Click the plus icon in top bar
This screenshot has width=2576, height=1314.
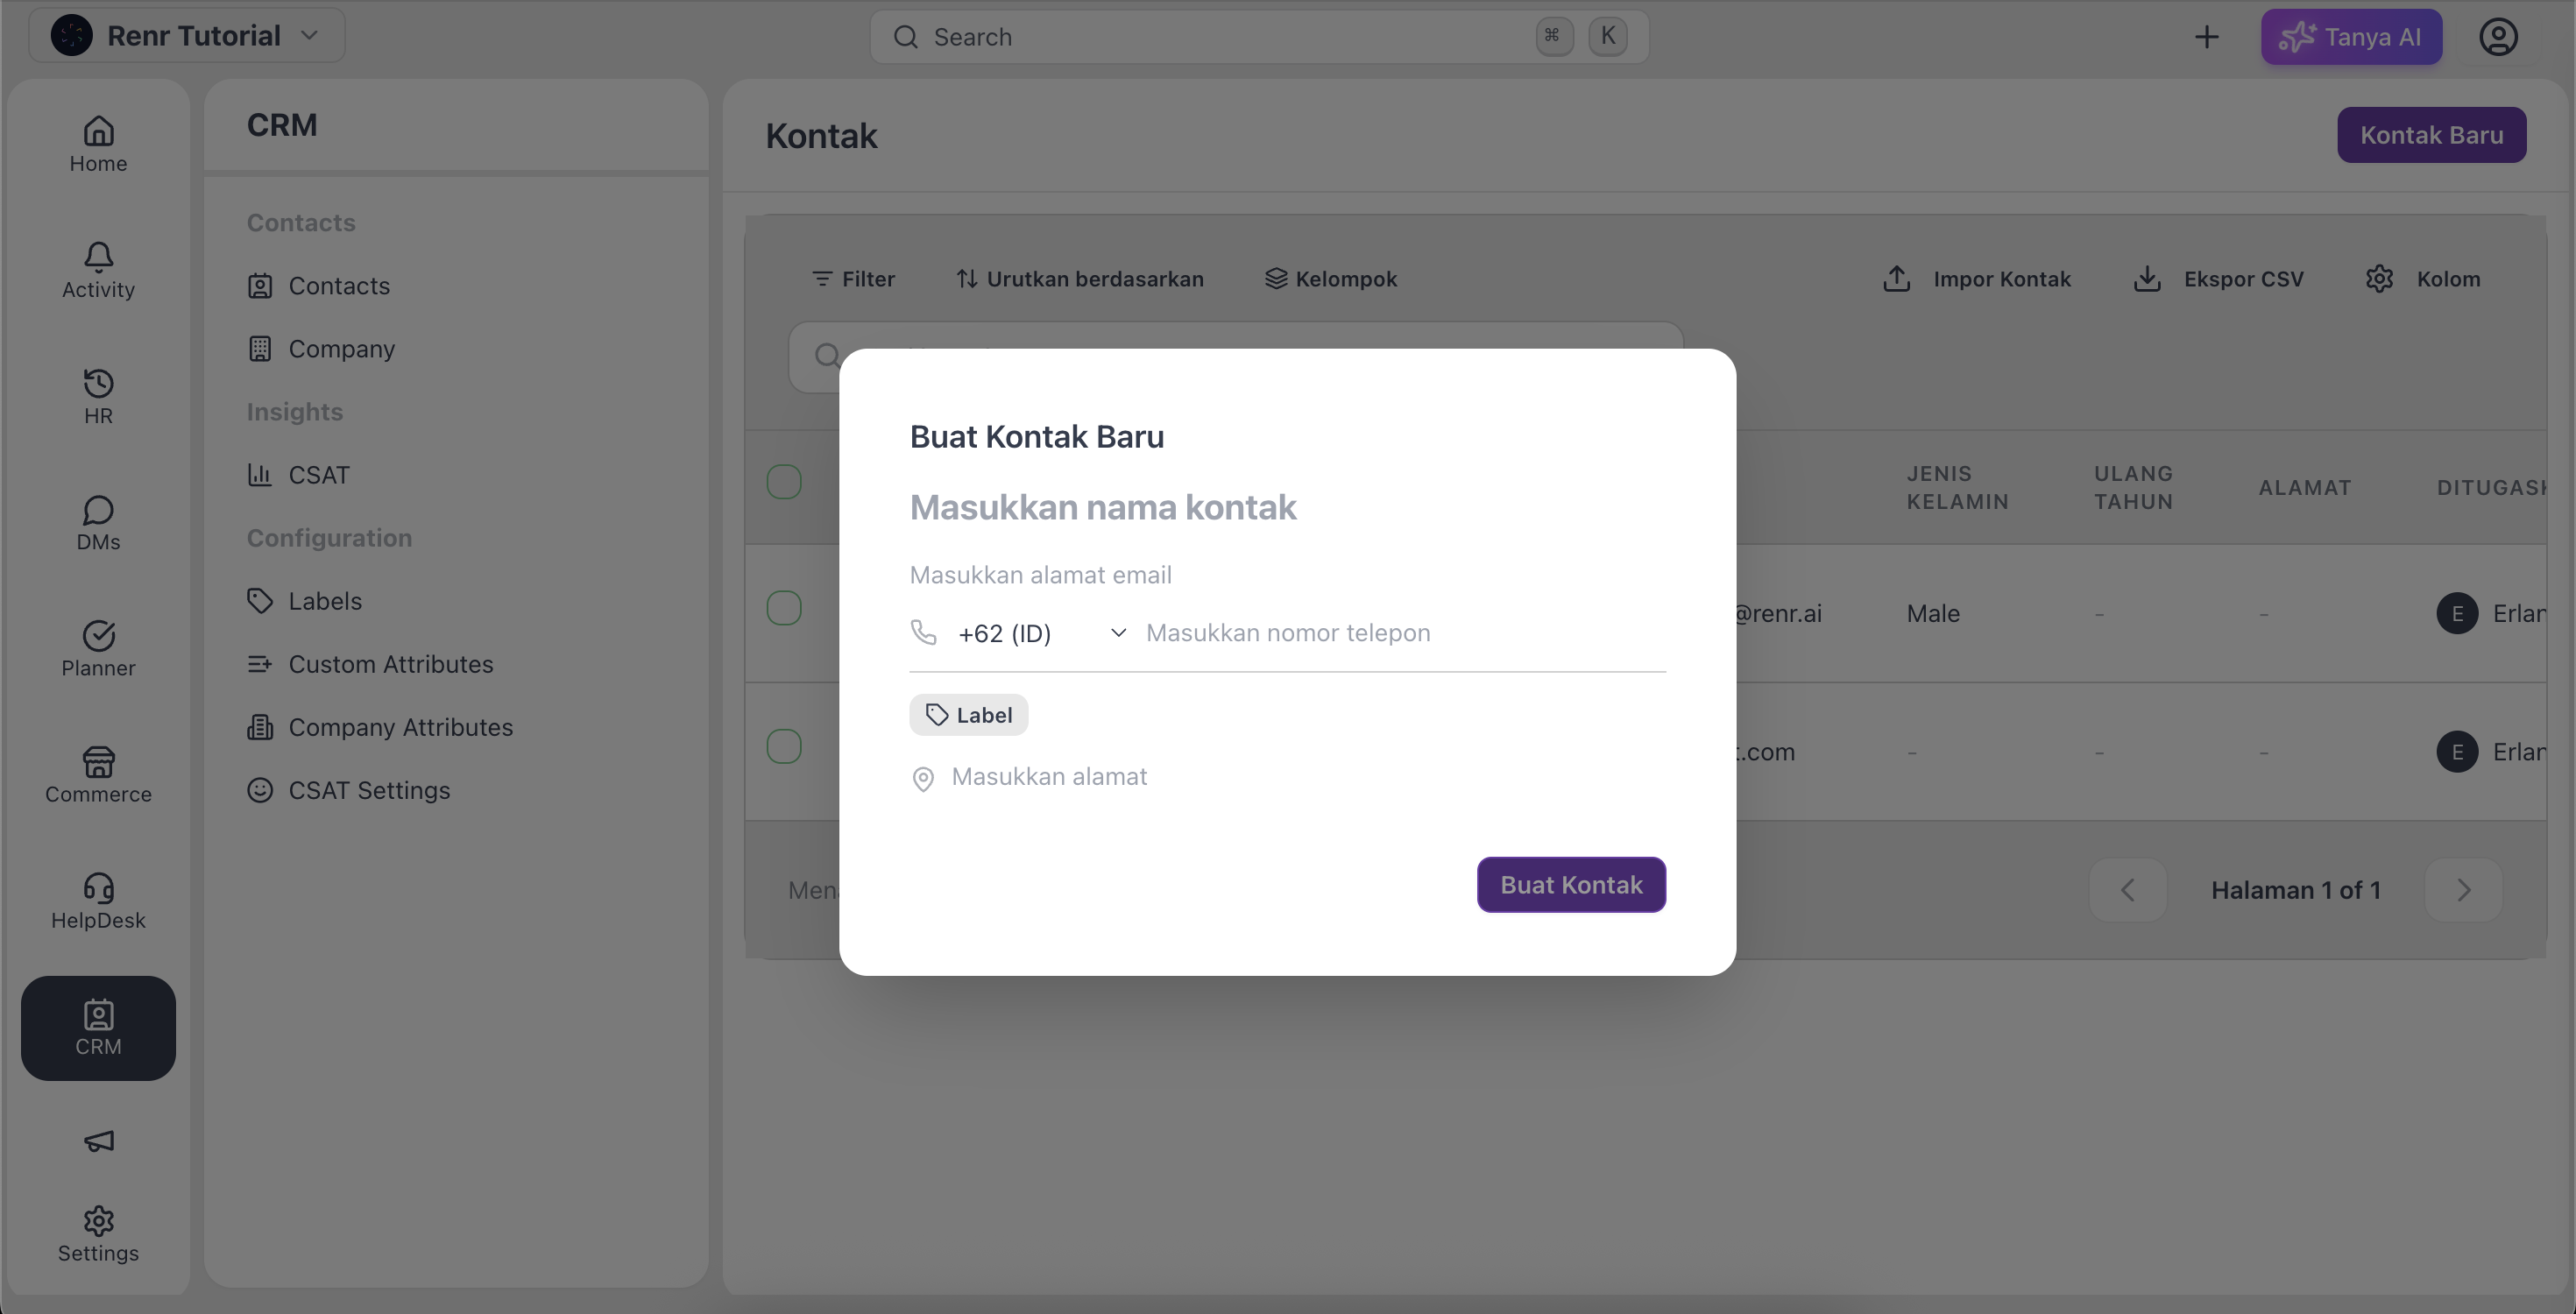point(2206,37)
